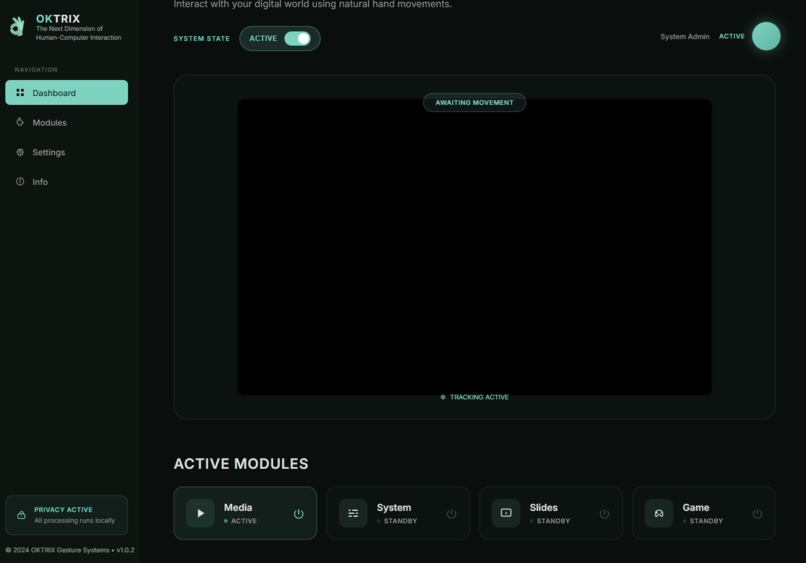This screenshot has width=806, height=563.
Task: Click the SYSTEM STATE label
Action: tap(202, 39)
